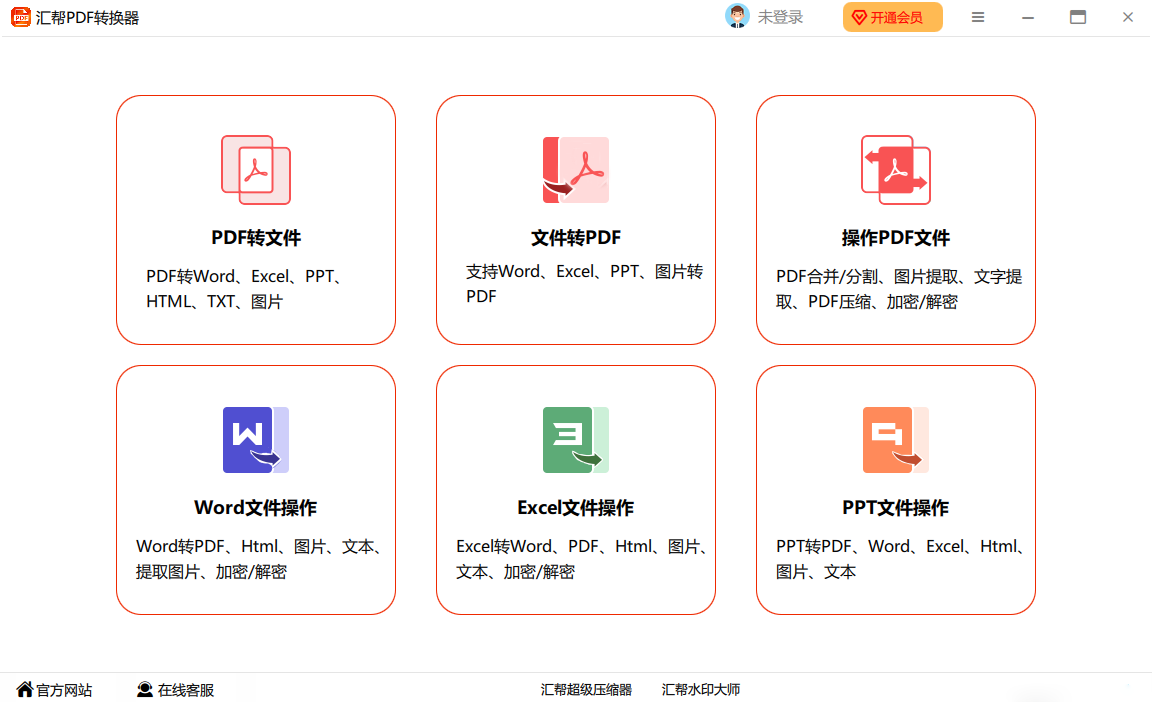Choose the Excel文件操作 title label
This screenshot has width=1152, height=702.
pyautogui.click(x=576, y=508)
